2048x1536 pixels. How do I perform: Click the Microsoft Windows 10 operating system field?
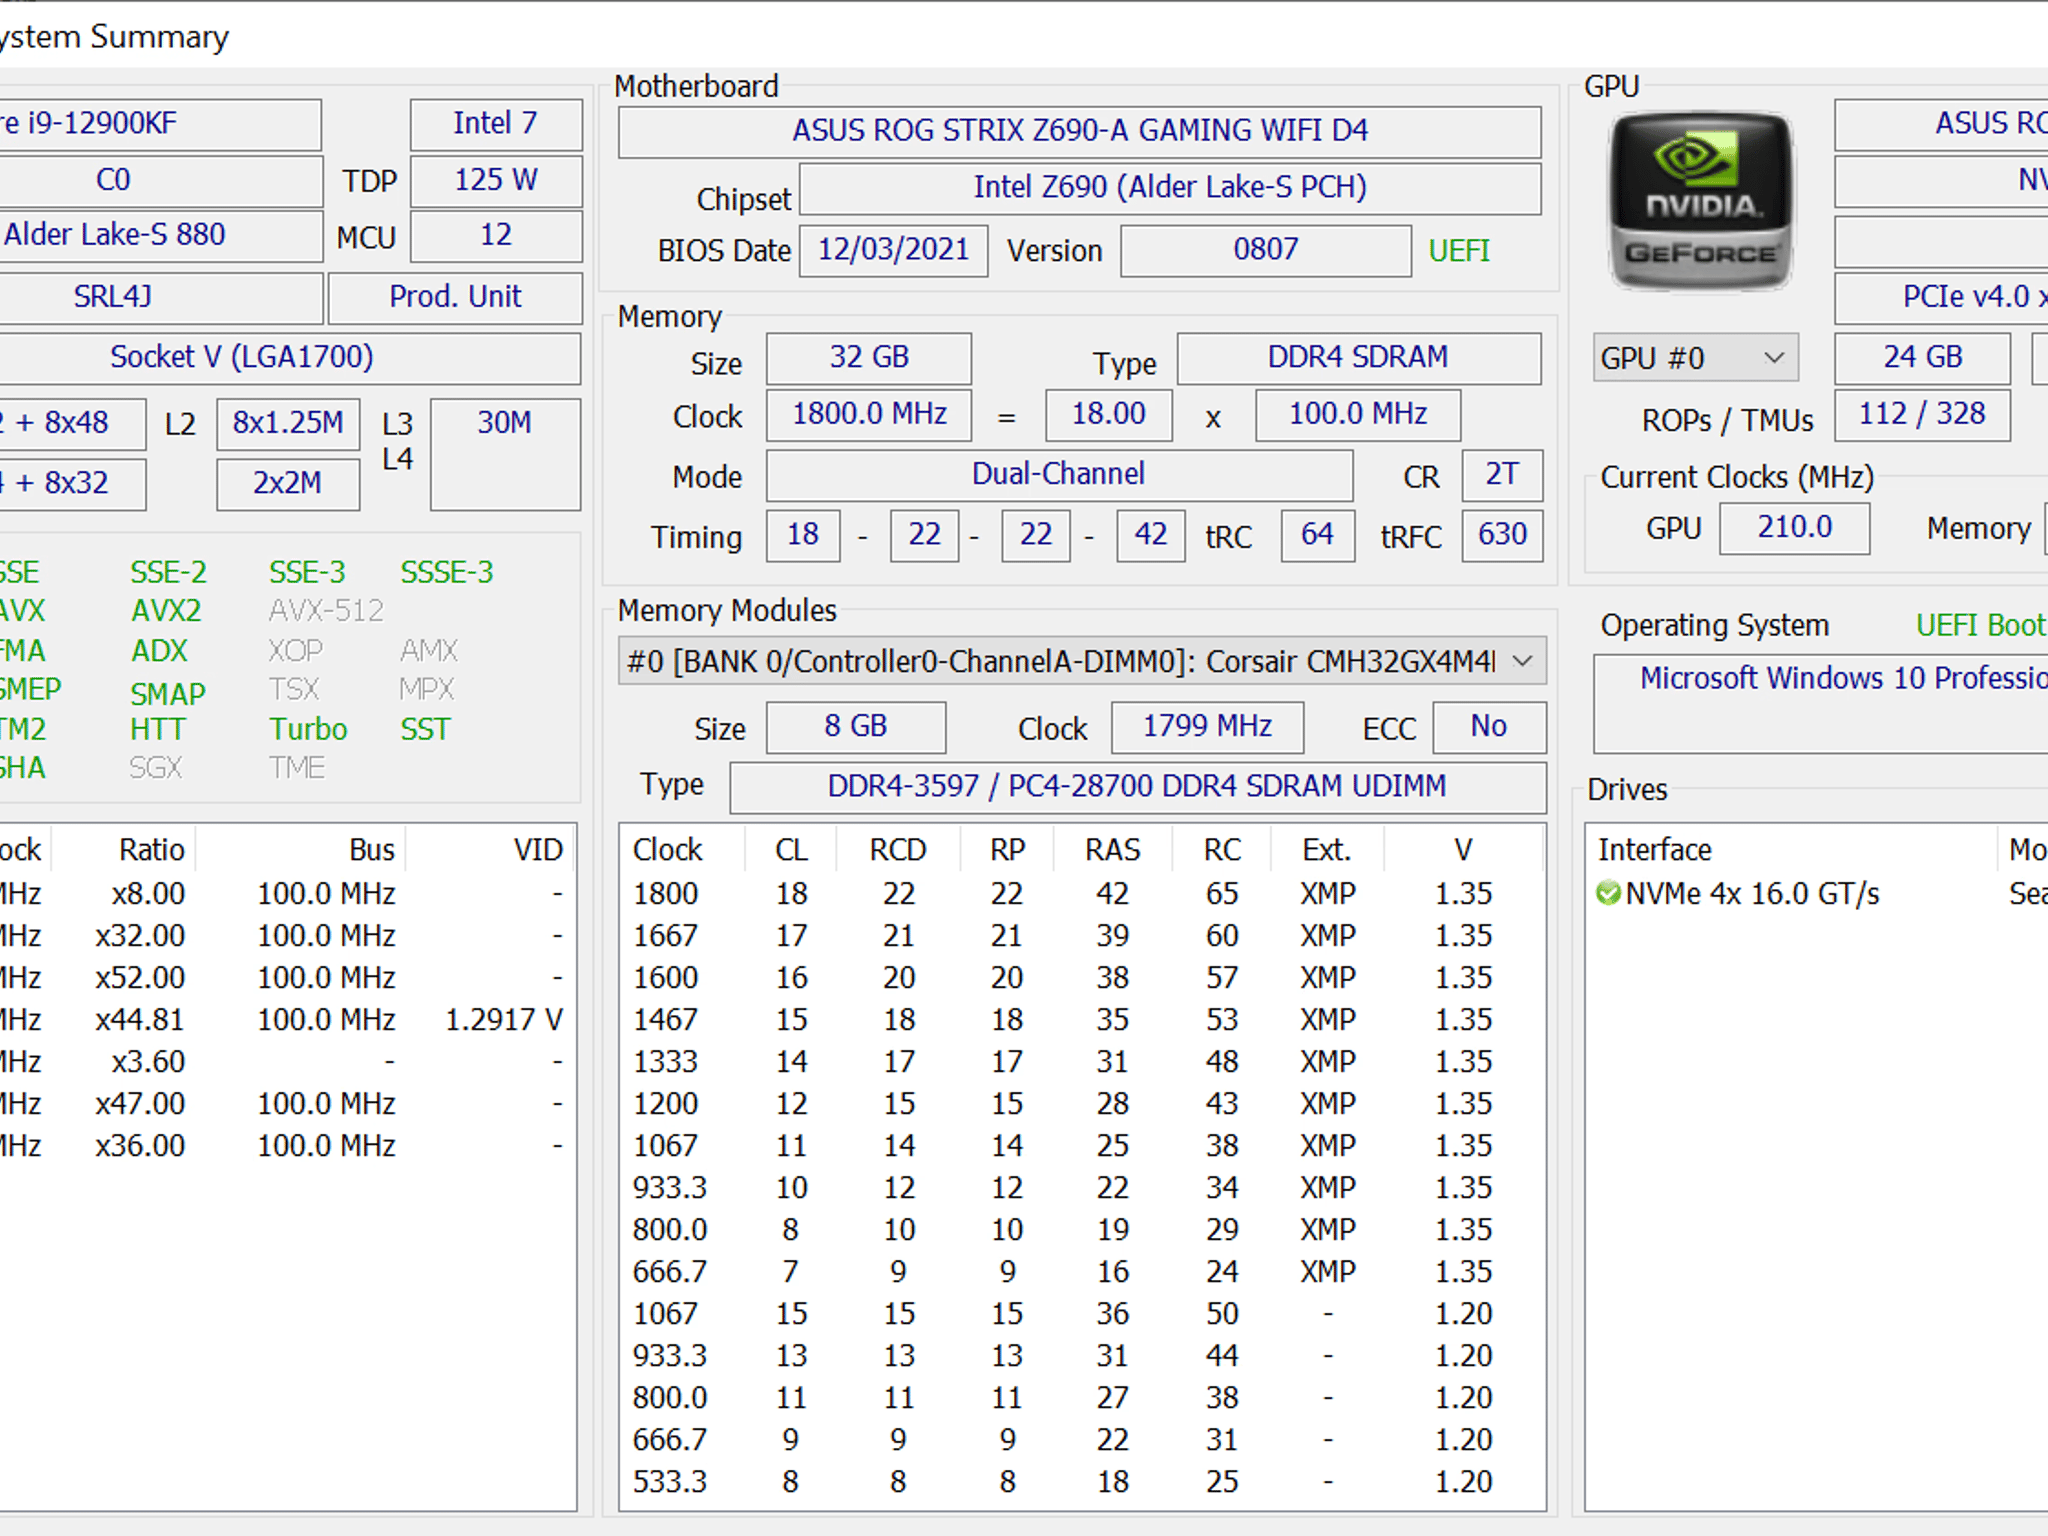[x=1820, y=703]
